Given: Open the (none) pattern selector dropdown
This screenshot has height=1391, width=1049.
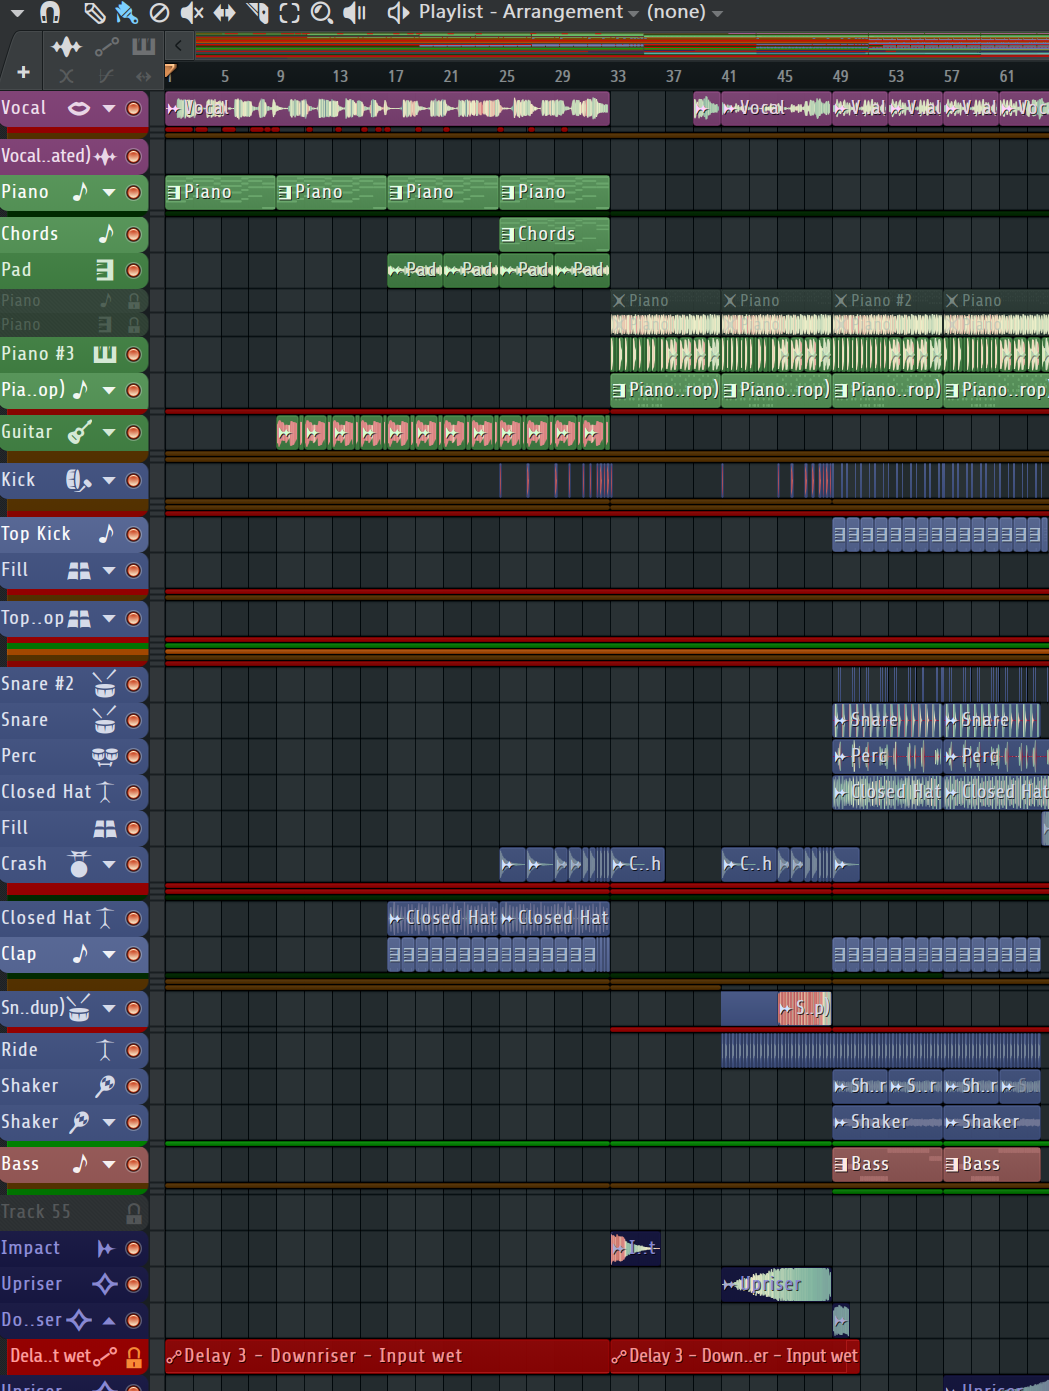Looking at the screenshot, I should [717, 14].
